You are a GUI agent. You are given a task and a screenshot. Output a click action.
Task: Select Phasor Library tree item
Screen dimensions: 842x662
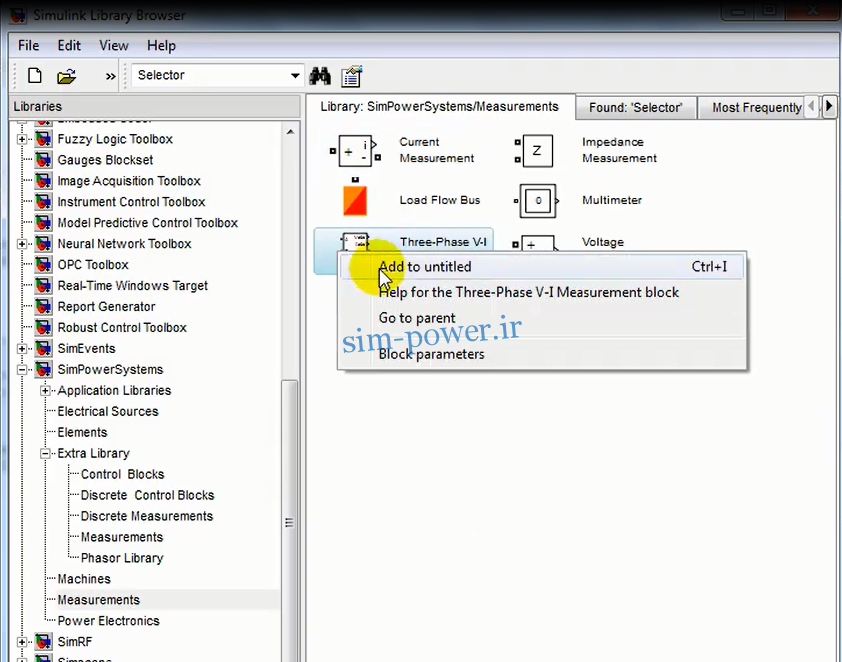(x=122, y=558)
